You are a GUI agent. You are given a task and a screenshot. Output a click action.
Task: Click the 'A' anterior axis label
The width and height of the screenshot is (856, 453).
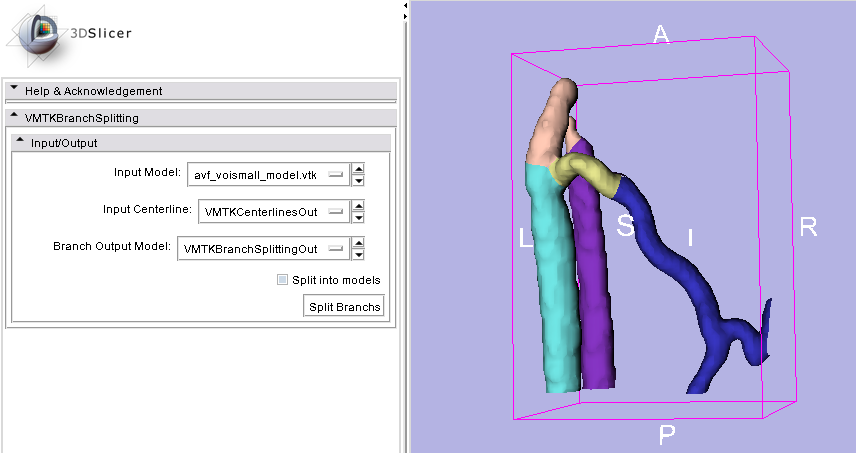pyautogui.click(x=661, y=34)
